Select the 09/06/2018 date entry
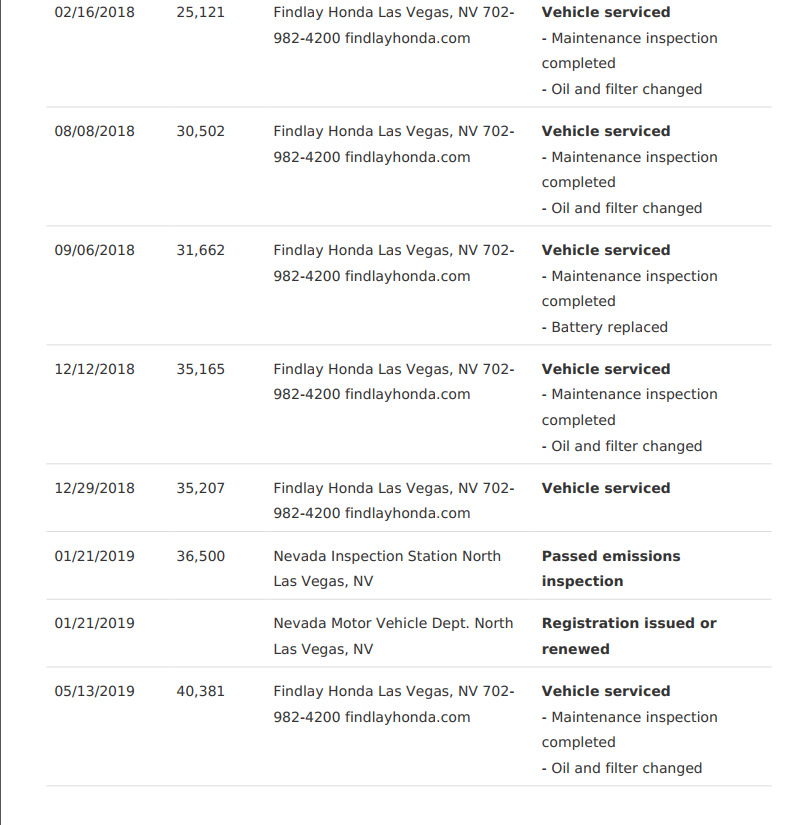812x825 pixels. (x=94, y=250)
